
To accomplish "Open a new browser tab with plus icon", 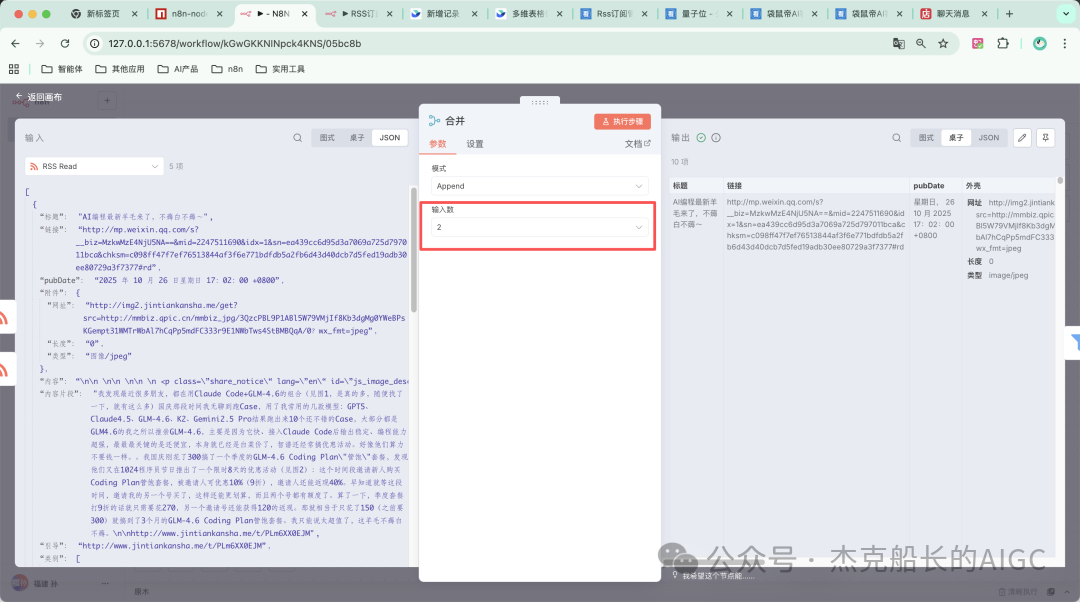I will 1009,14.
